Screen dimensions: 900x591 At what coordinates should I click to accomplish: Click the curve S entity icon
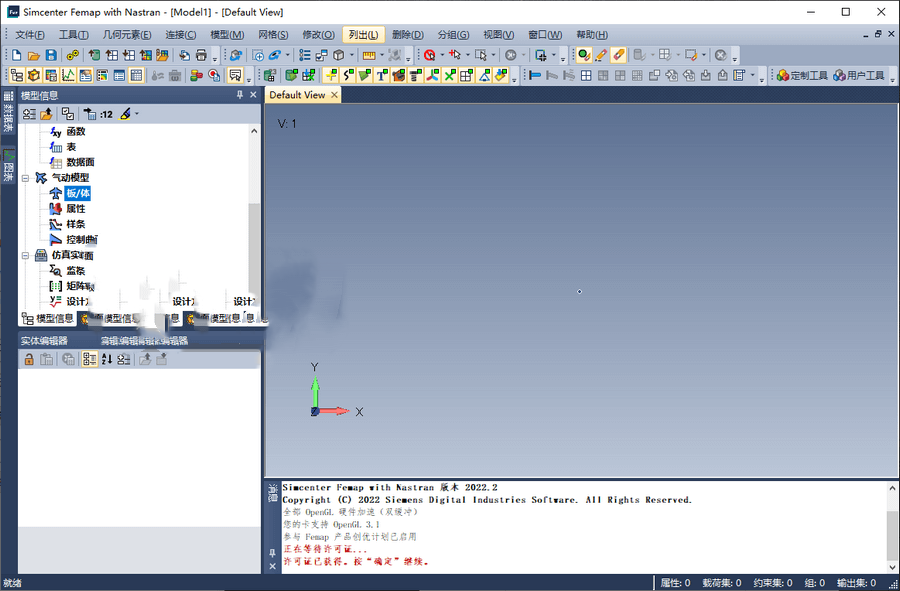(348, 75)
